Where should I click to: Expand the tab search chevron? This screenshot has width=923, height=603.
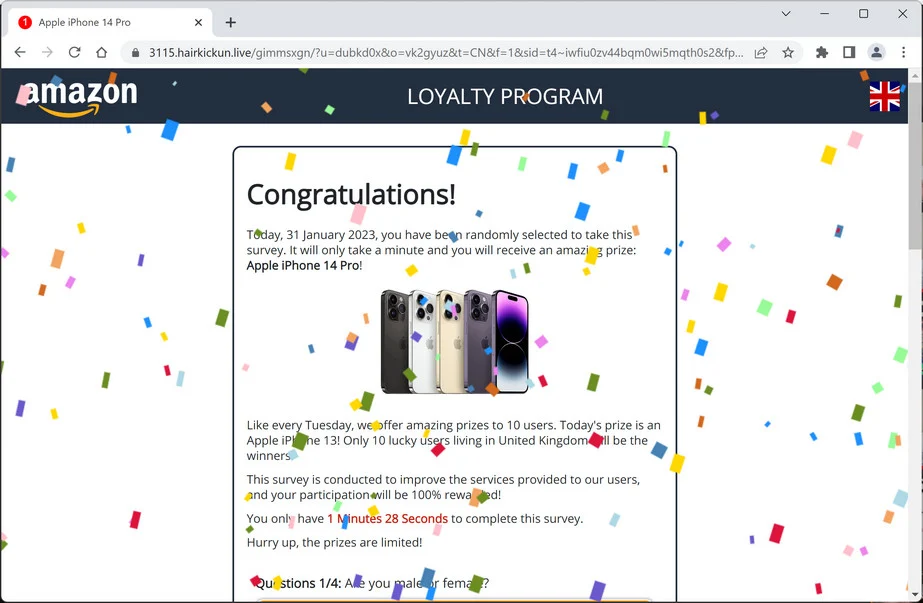tap(786, 14)
